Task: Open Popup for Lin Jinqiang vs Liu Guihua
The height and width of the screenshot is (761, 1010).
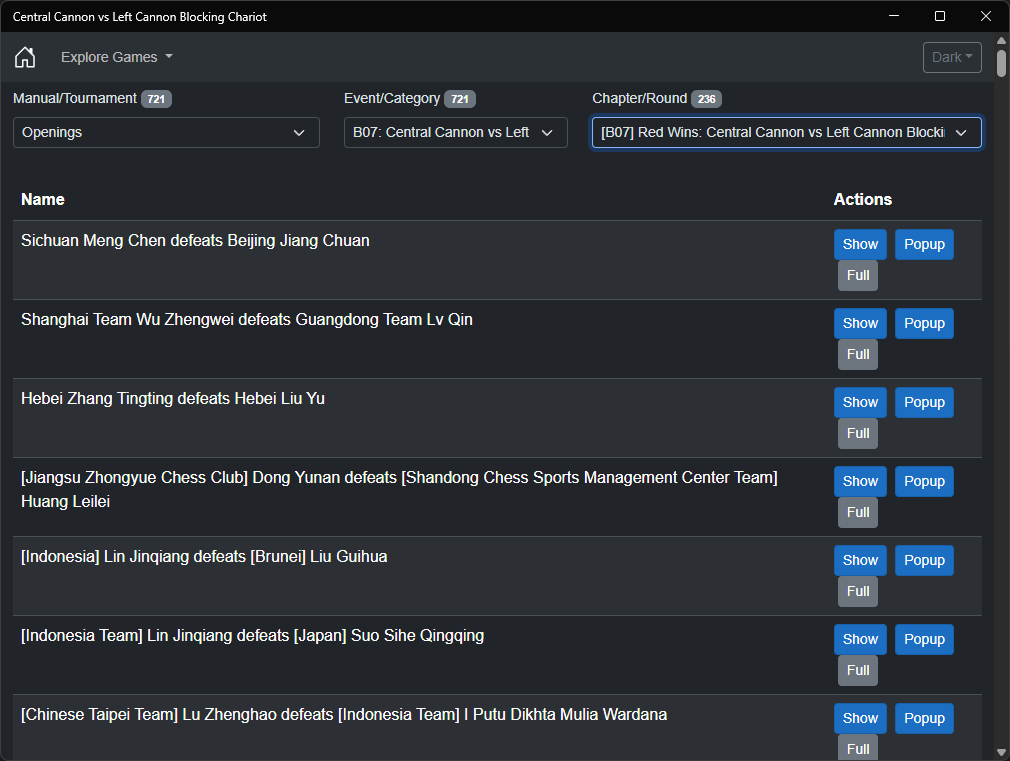Action: (924, 560)
